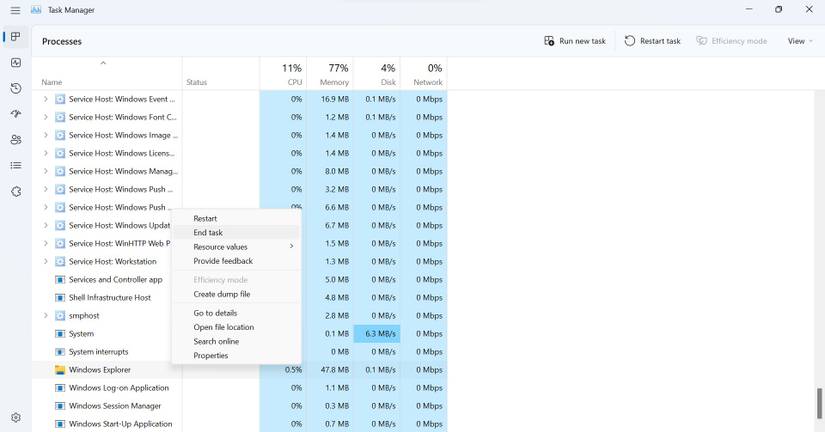Click the Run new task button
Image resolution: width=825 pixels, height=432 pixels.
575,41
